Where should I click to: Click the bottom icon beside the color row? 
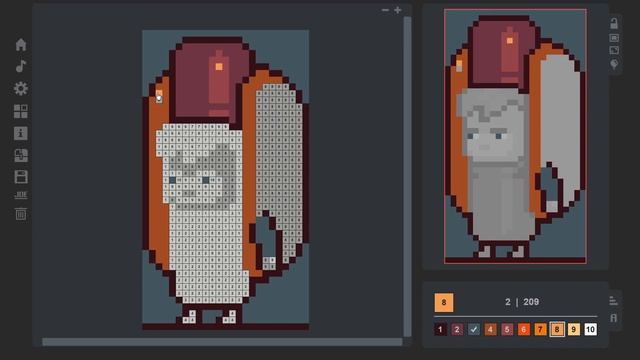613,318
